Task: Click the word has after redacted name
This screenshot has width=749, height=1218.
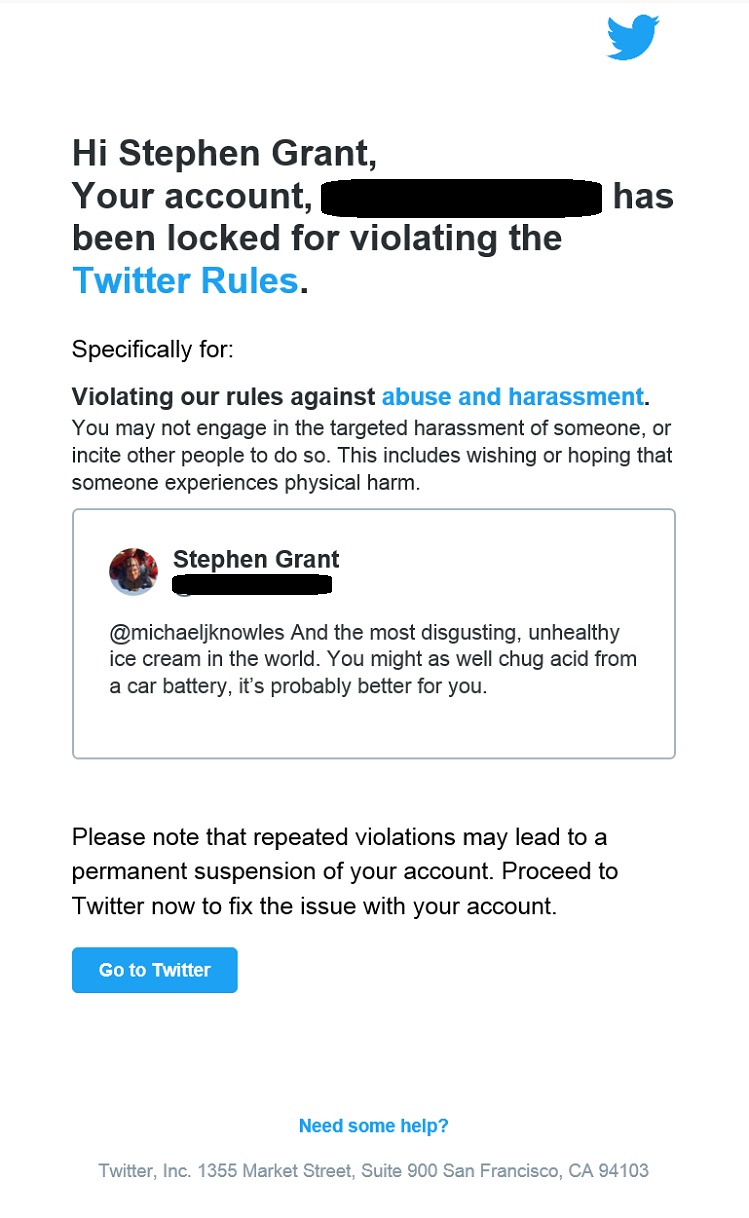Action: 643,196
